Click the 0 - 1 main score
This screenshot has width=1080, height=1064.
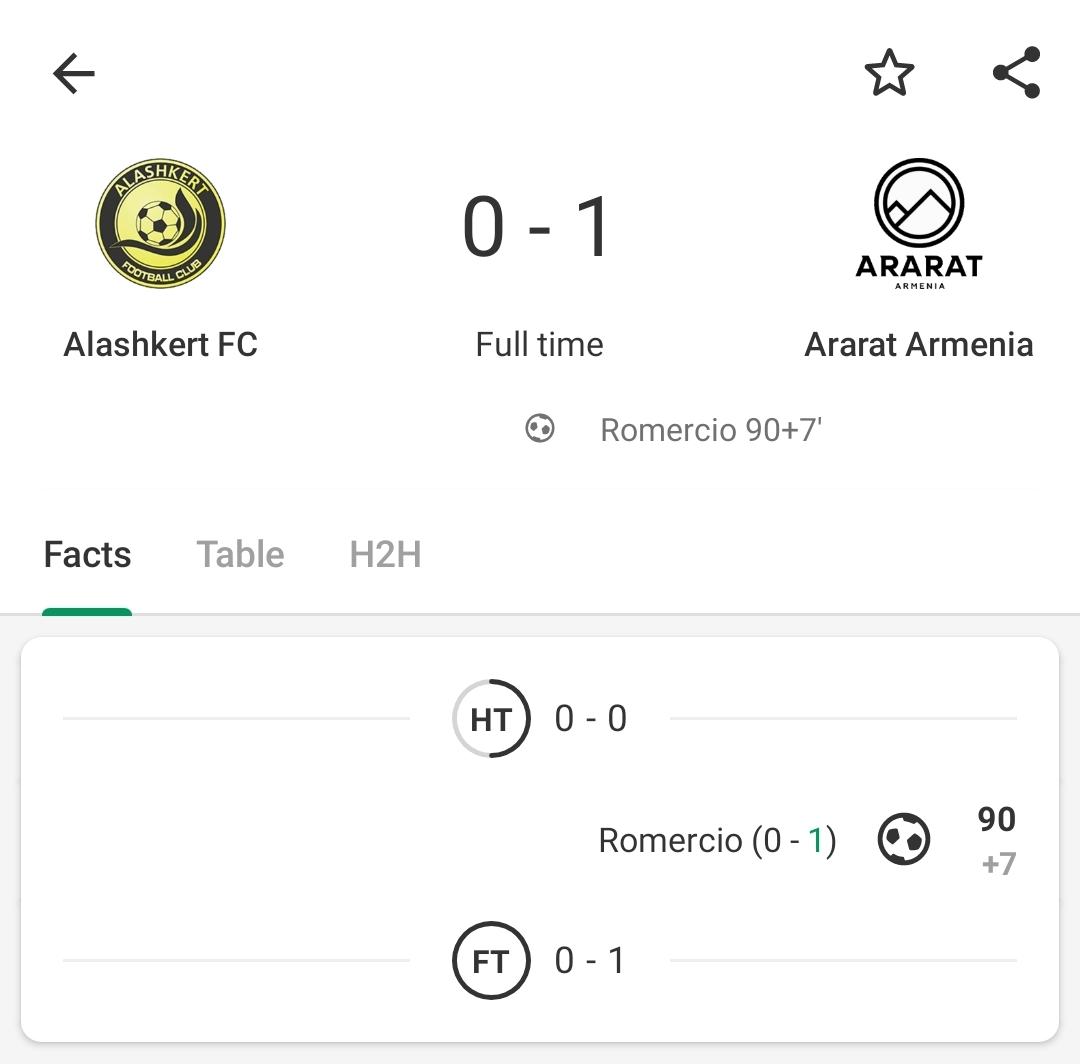[537, 226]
